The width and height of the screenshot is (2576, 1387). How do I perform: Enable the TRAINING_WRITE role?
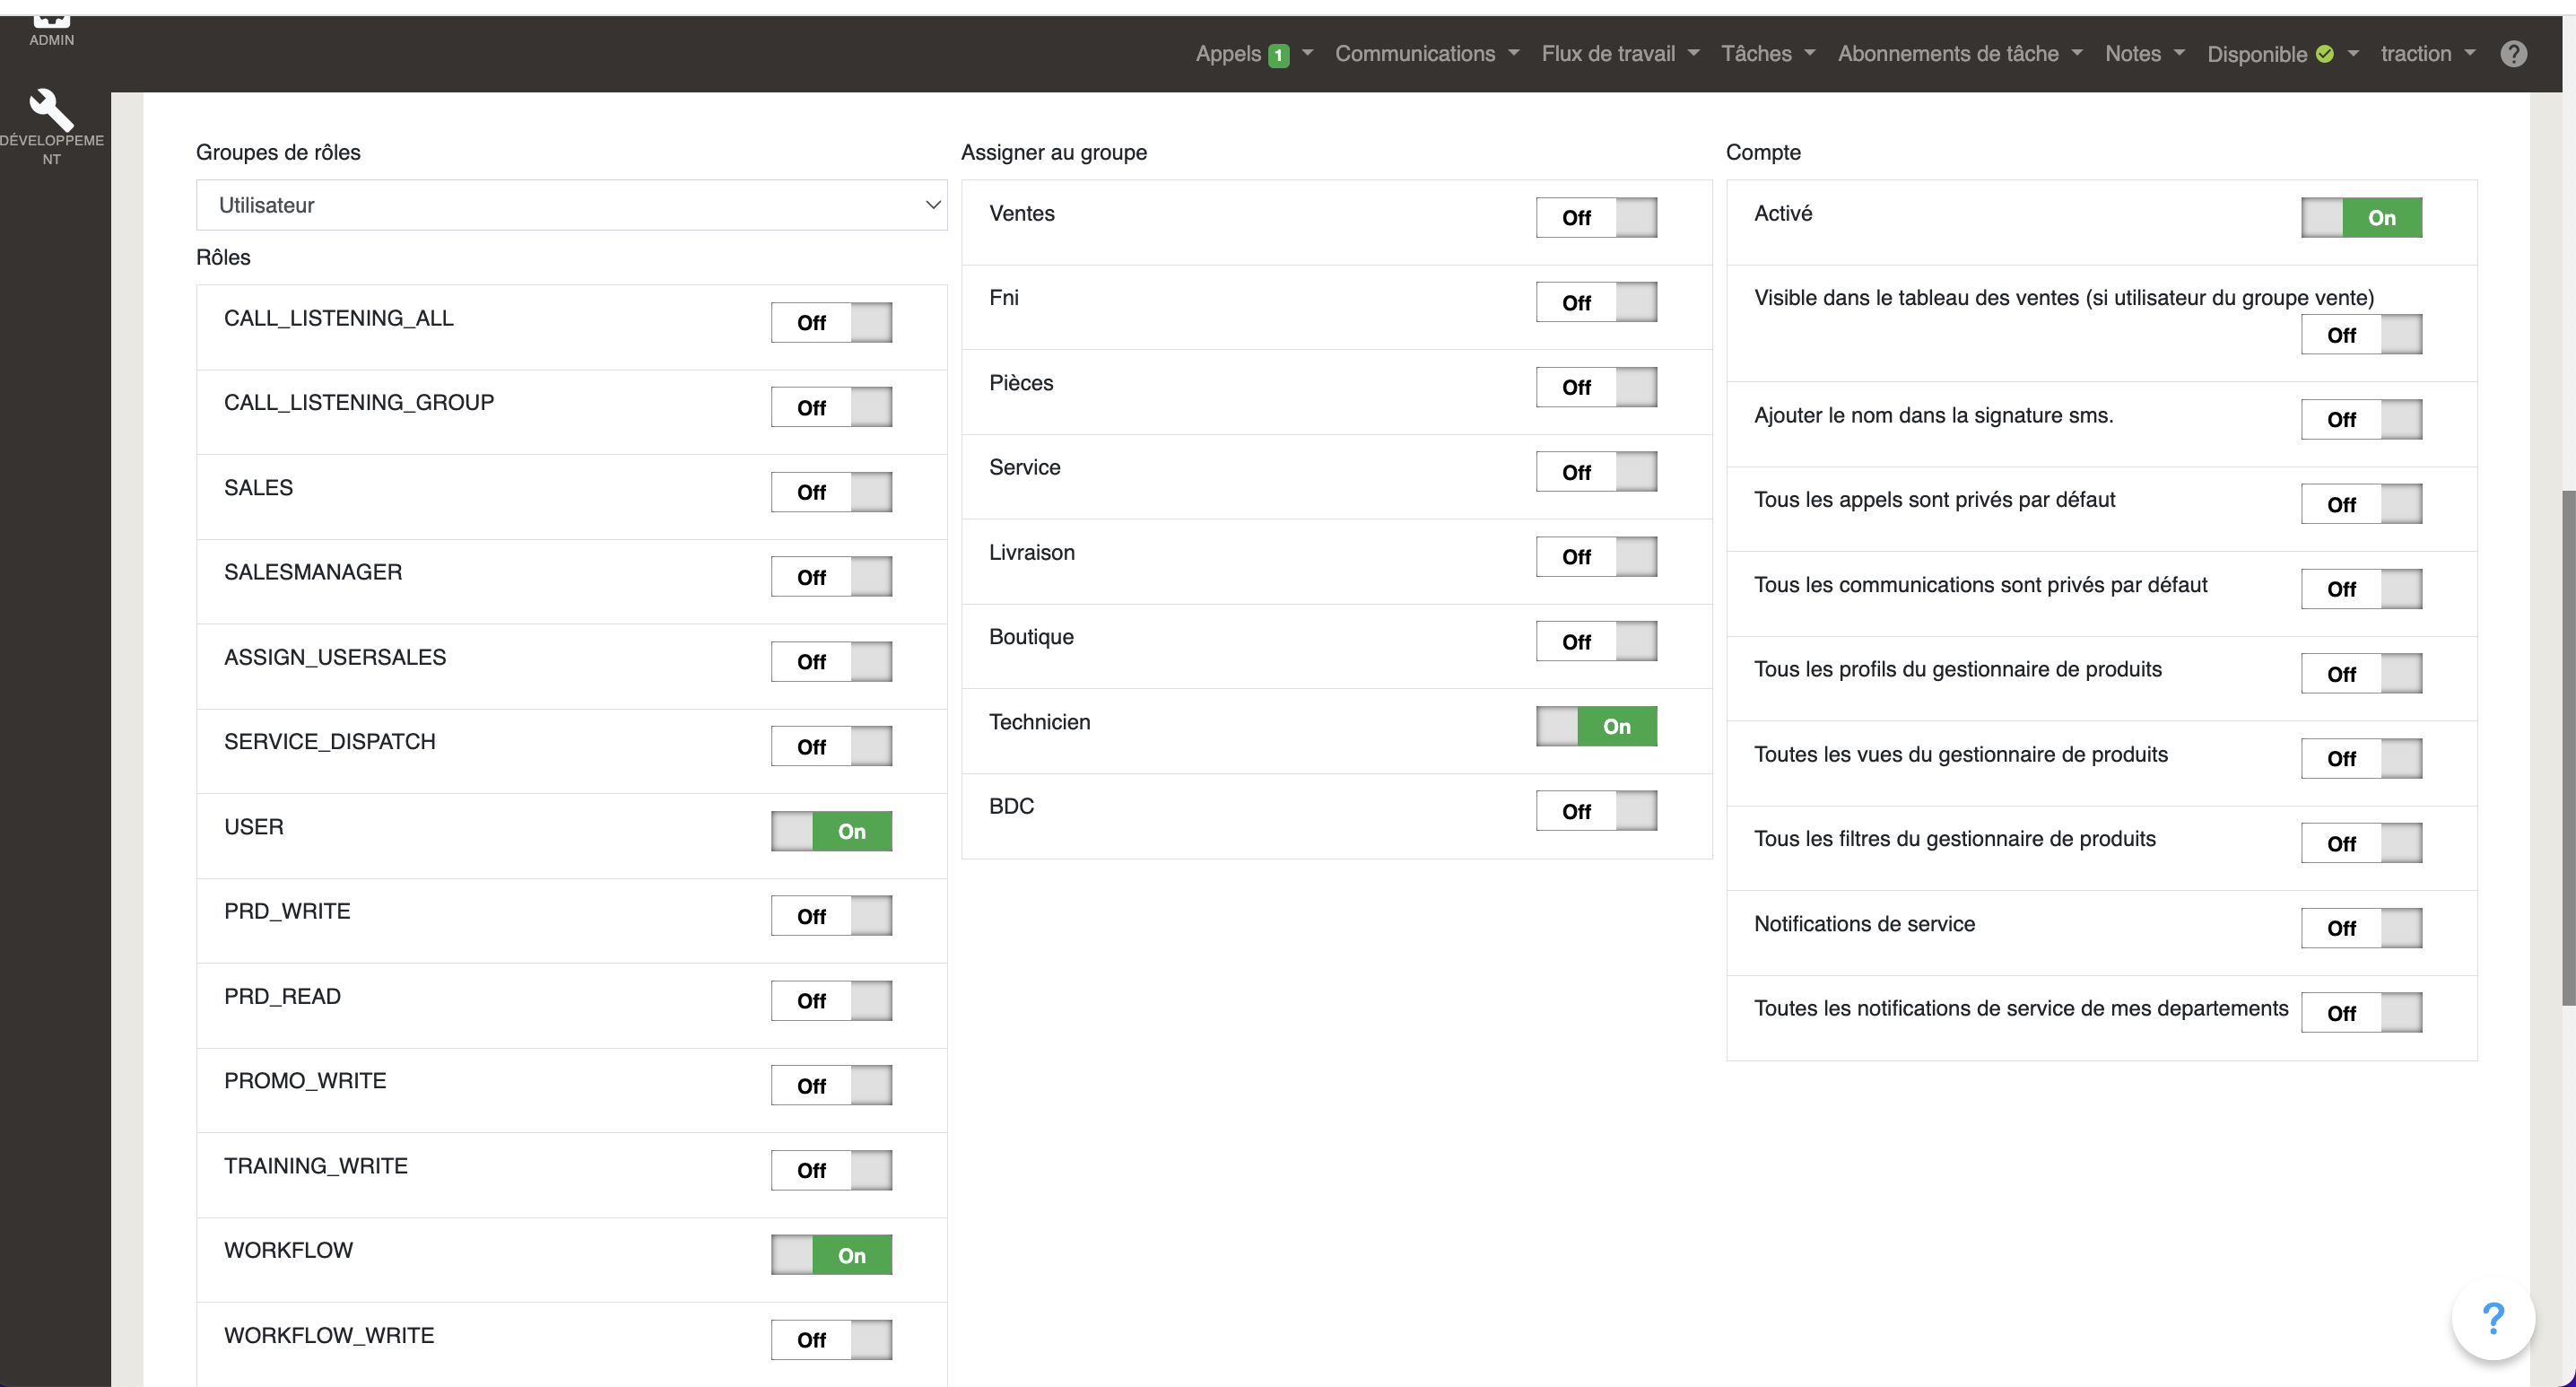[831, 1170]
